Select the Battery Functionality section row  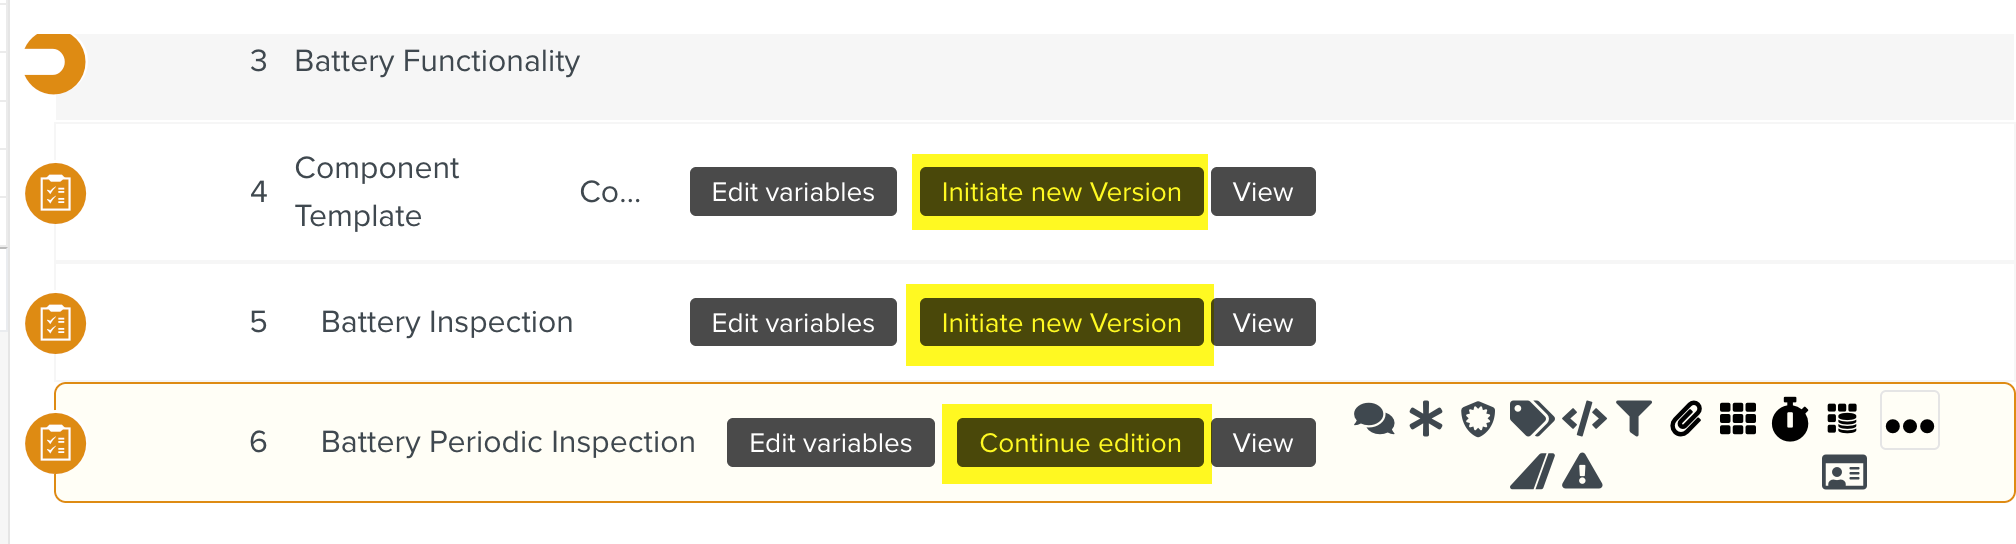pos(437,62)
